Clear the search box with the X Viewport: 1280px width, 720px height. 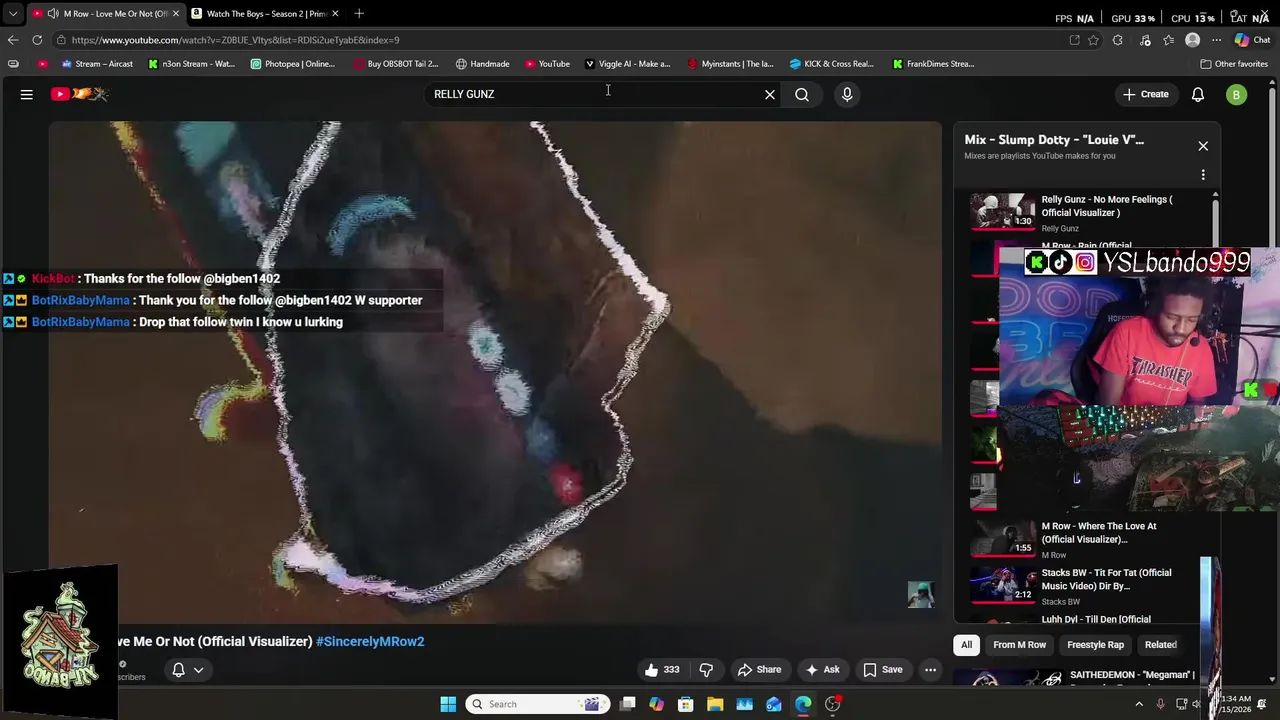pos(770,94)
